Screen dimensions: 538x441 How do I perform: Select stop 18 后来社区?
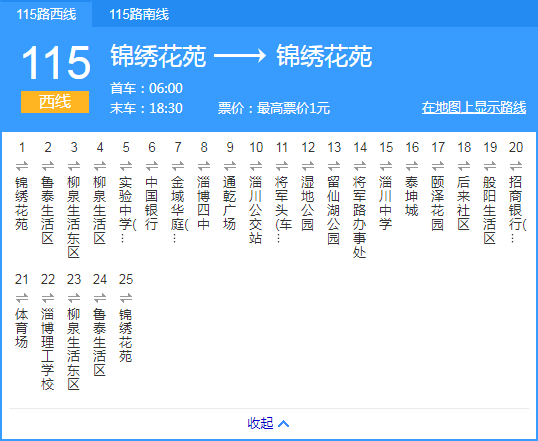click(x=464, y=203)
